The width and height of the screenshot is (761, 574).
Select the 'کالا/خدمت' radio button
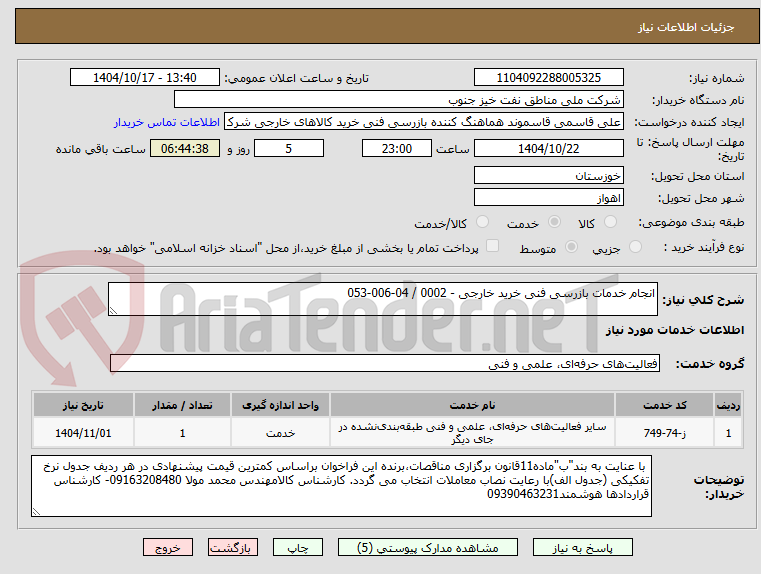click(x=482, y=222)
